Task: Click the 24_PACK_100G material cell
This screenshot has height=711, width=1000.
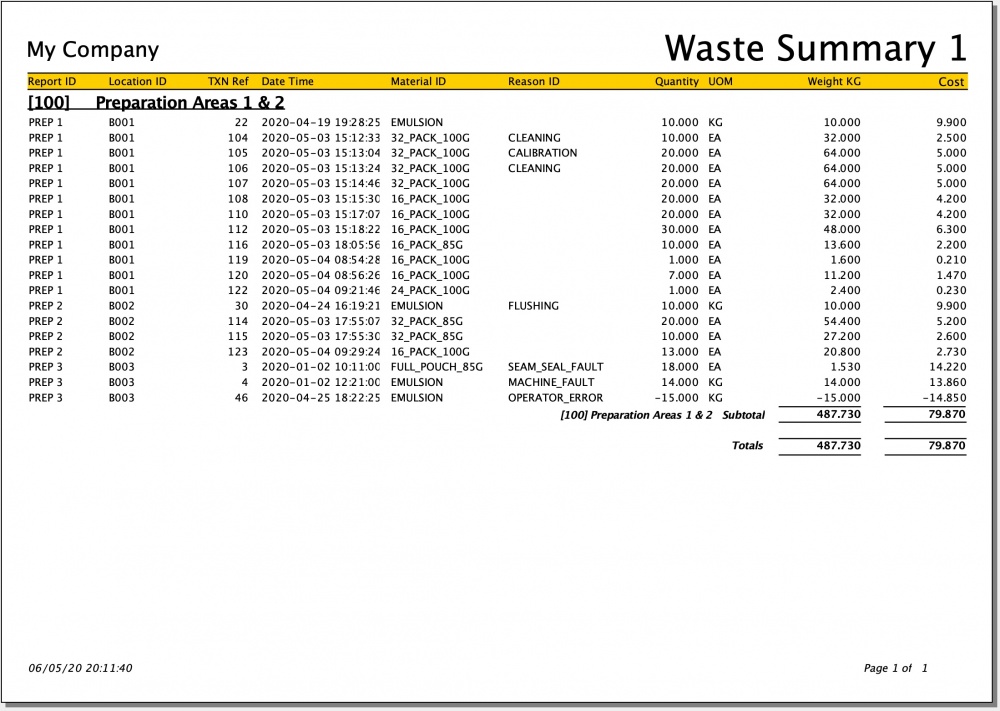Action: (430, 291)
